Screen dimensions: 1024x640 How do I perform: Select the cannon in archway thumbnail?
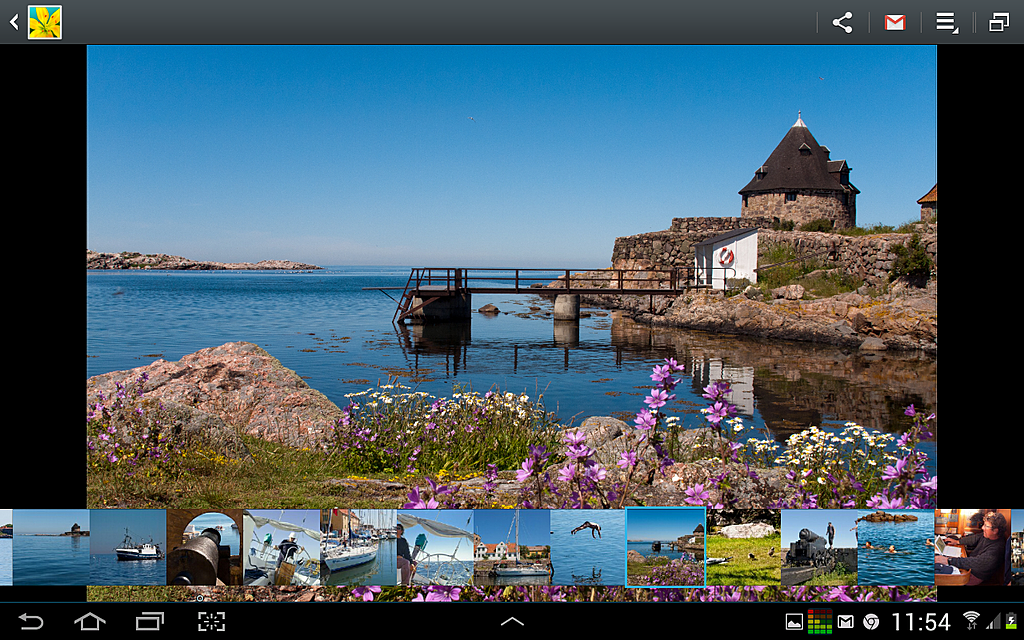(x=204, y=547)
